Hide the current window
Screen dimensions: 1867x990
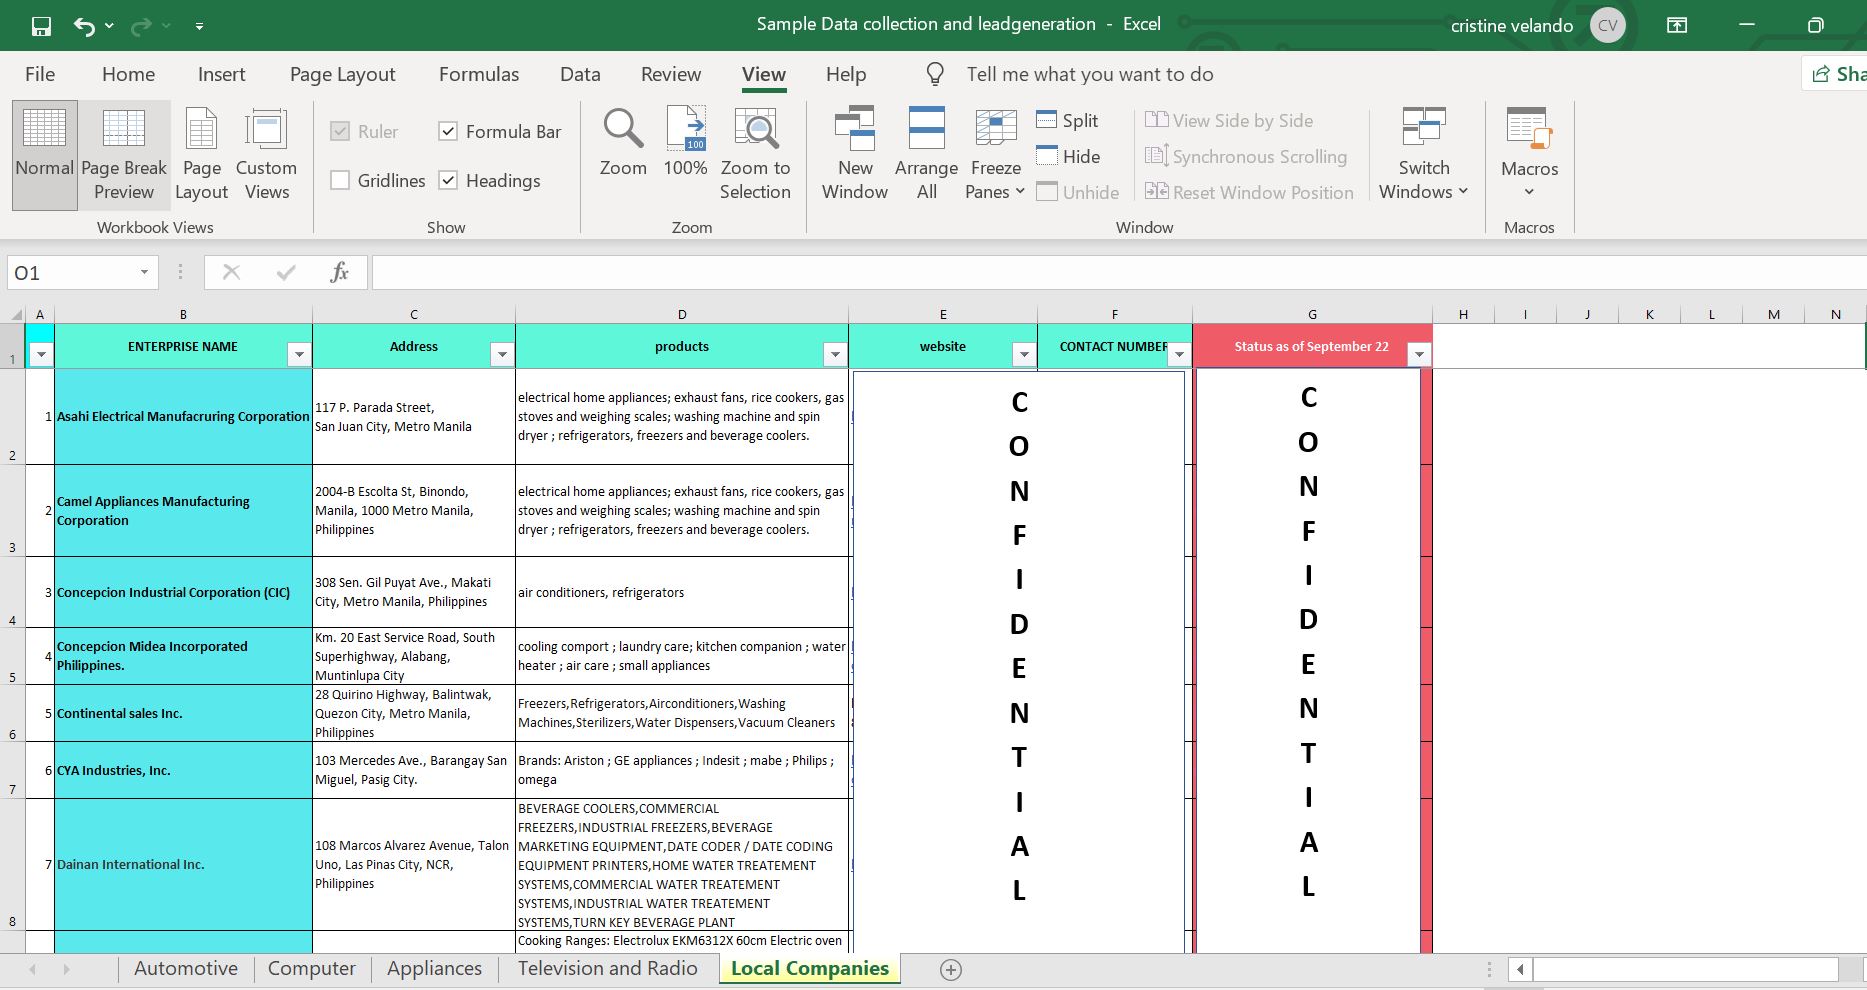click(x=1068, y=156)
